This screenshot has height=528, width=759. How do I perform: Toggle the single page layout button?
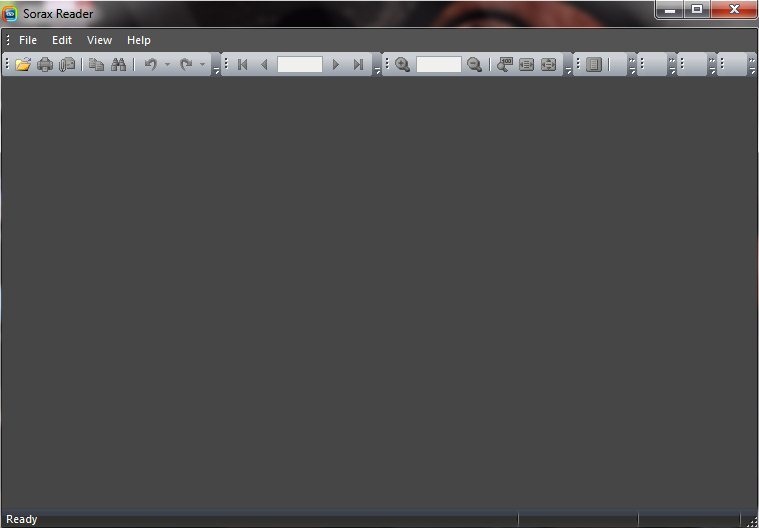tap(594, 64)
